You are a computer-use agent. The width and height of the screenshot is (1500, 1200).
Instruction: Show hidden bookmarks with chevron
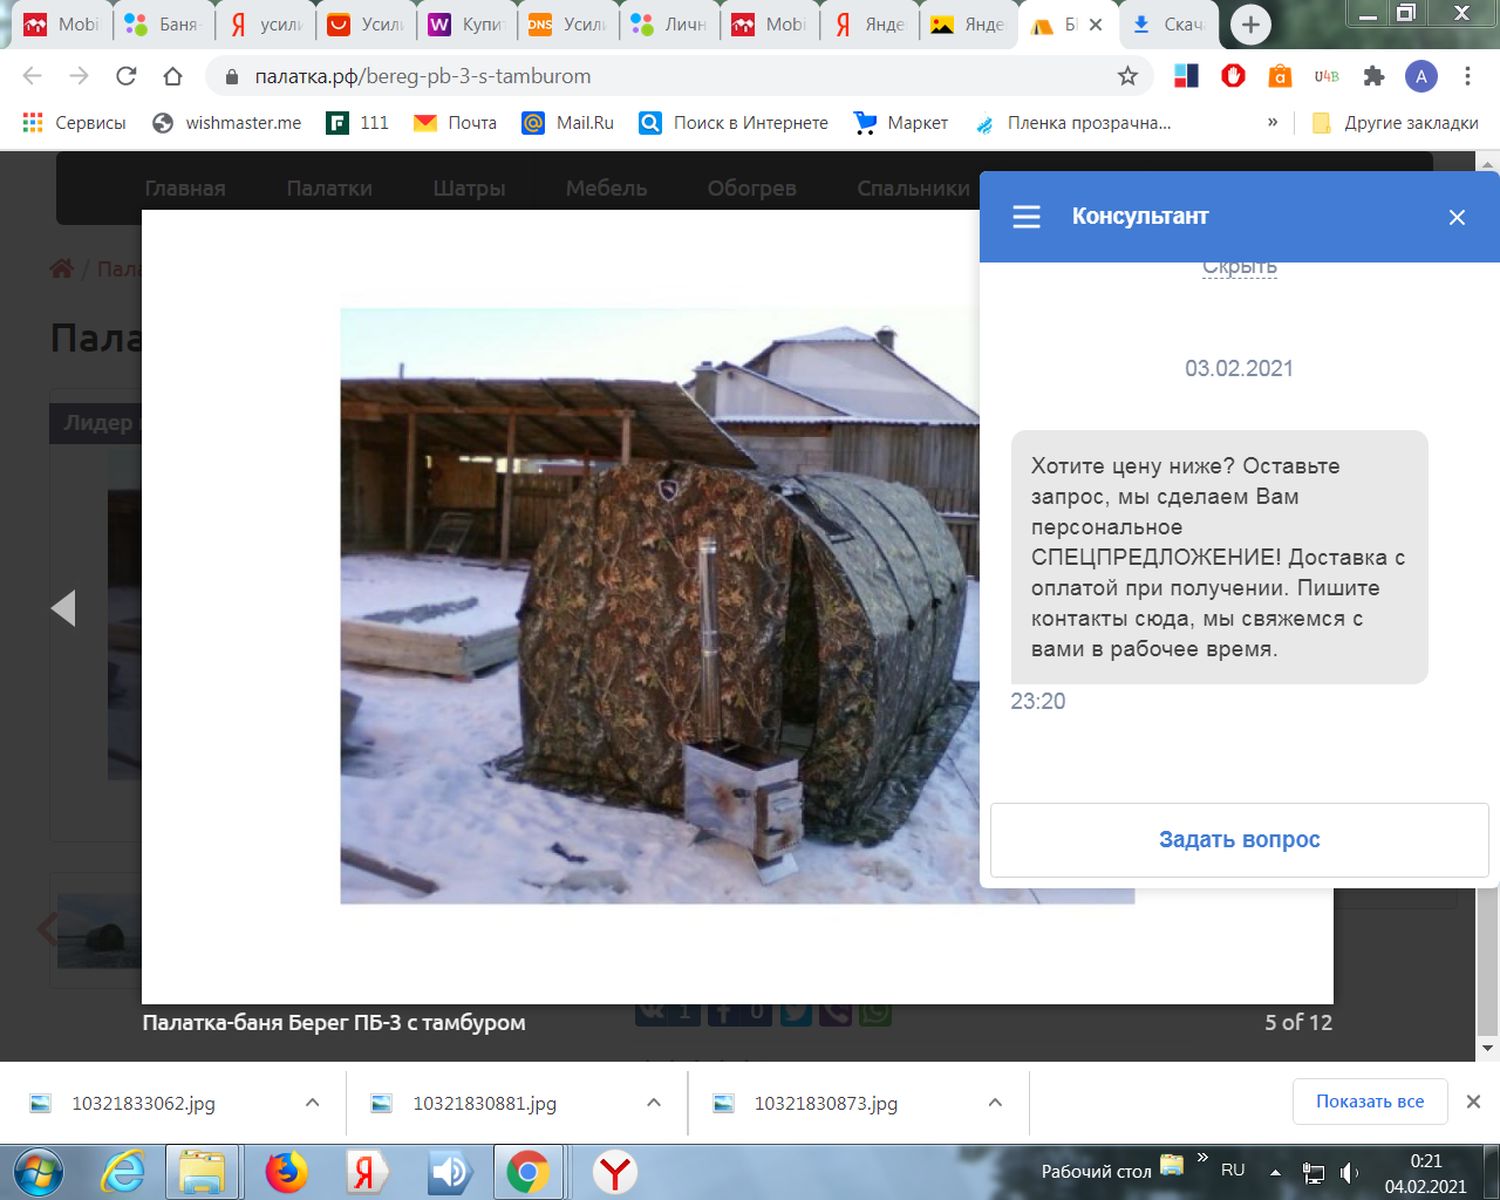(1272, 122)
